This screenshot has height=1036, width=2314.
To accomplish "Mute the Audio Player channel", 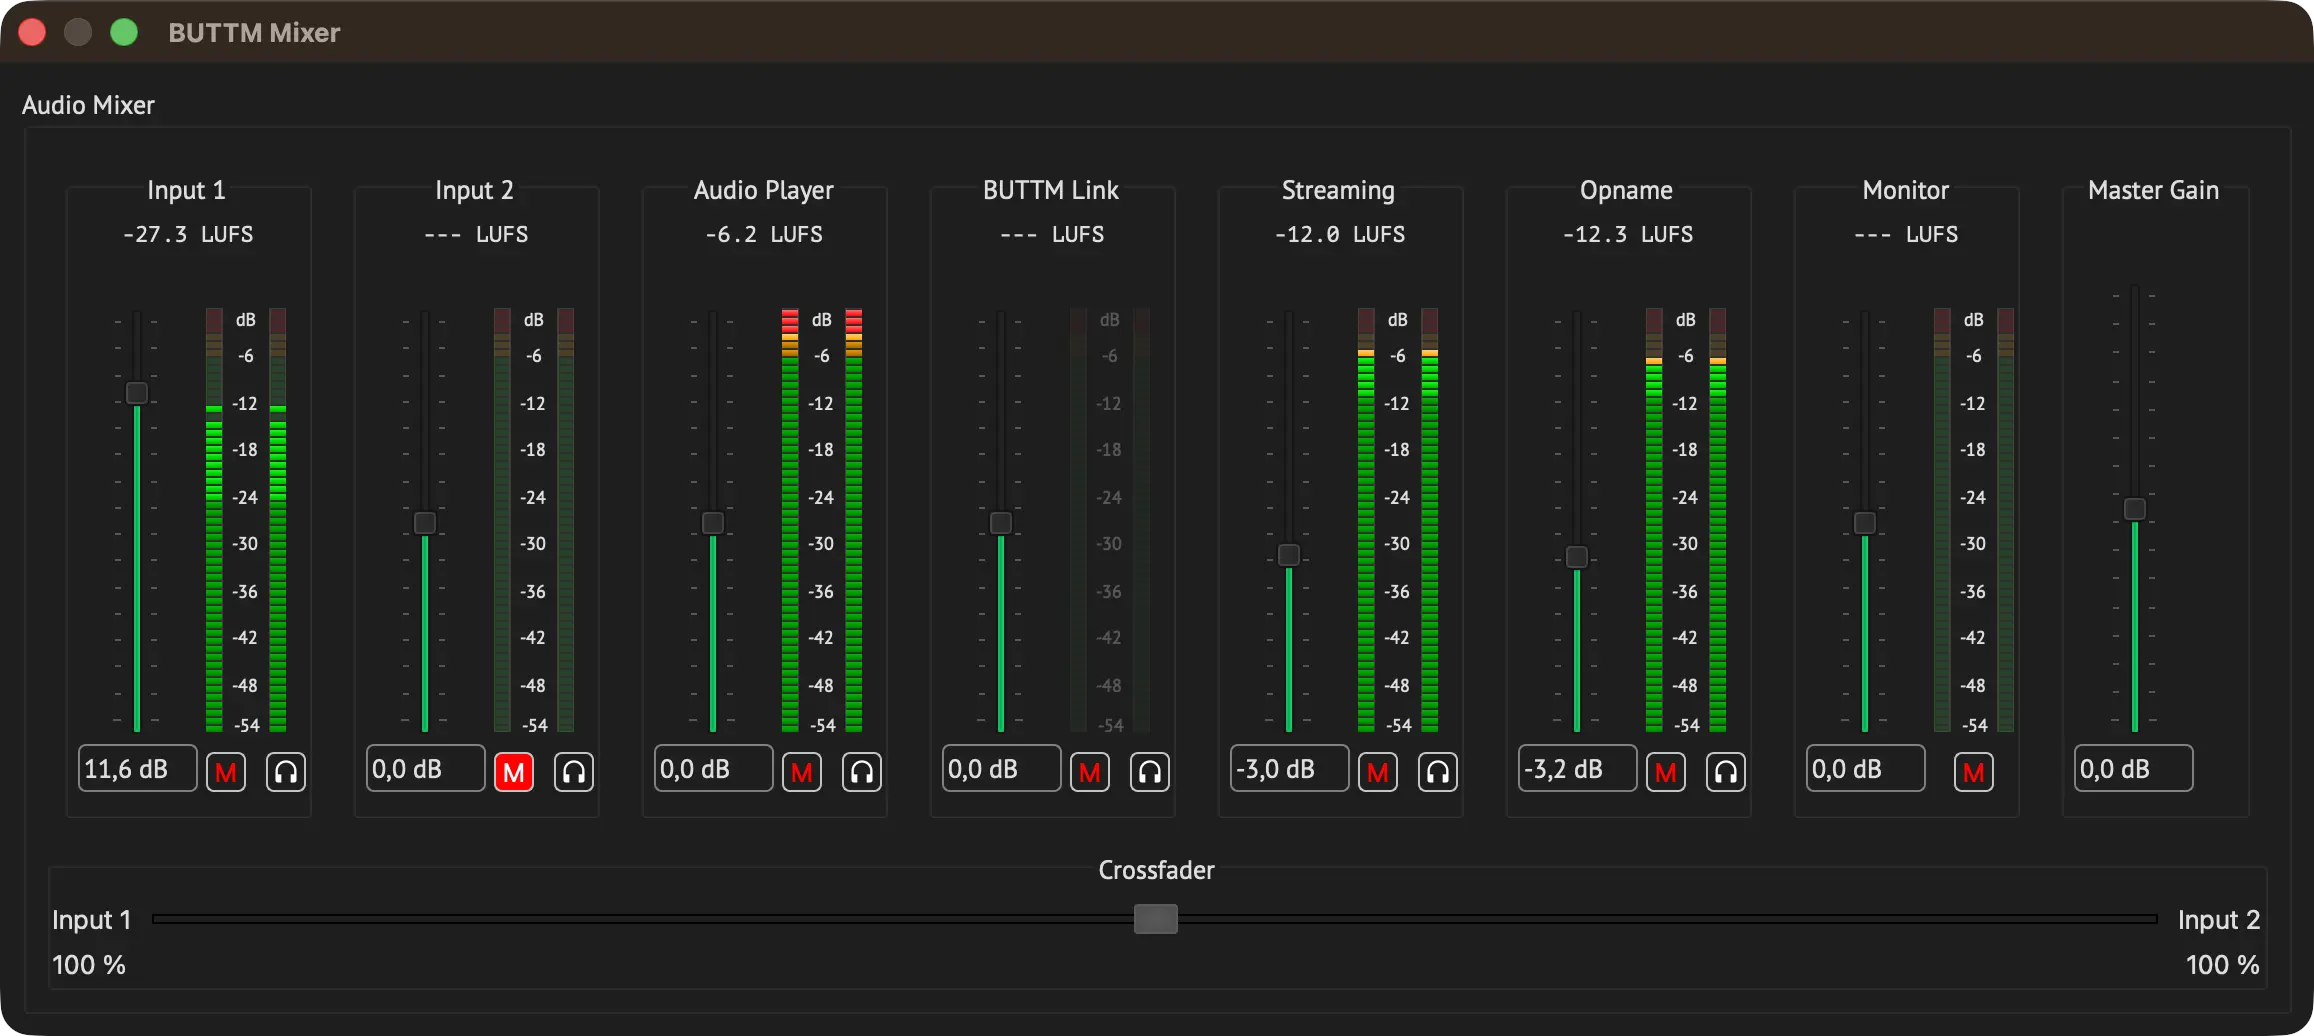I will click(802, 772).
